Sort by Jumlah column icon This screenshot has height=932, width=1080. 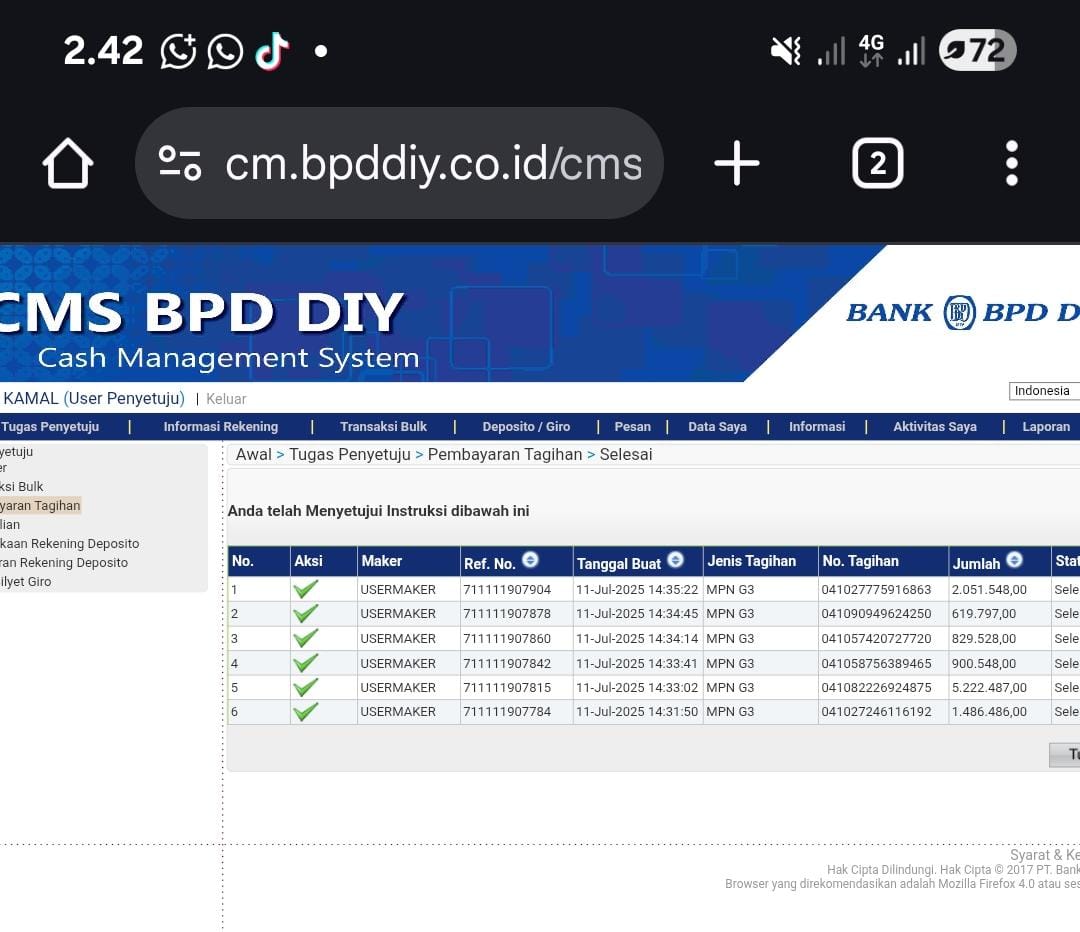(1014, 560)
